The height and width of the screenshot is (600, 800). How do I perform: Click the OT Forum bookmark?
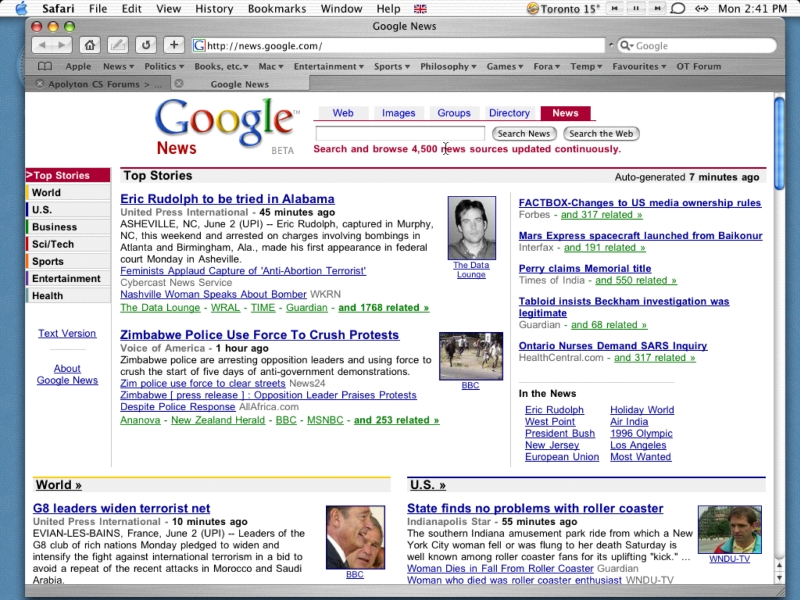(x=698, y=66)
